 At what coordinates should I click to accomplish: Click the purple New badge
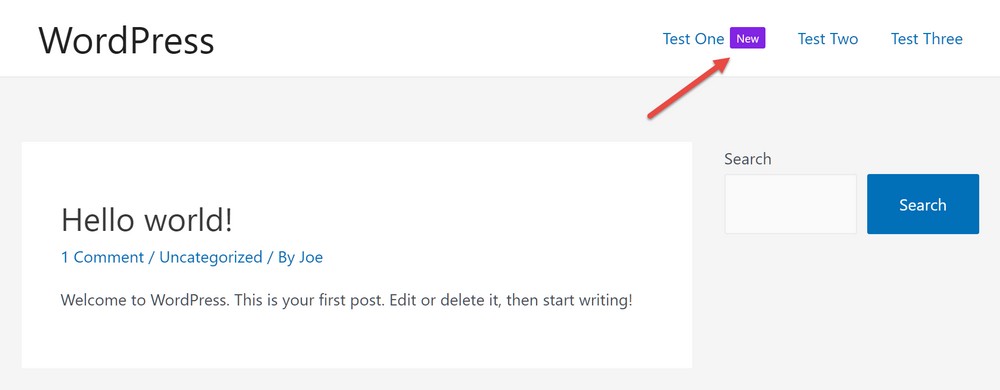(747, 38)
